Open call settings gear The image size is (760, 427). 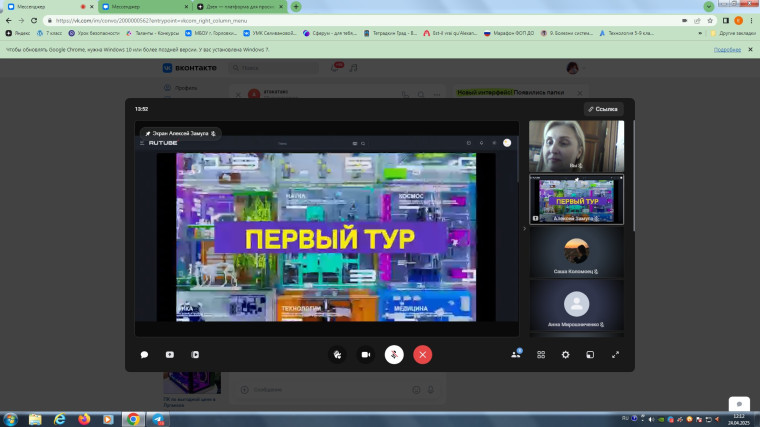(x=566, y=355)
